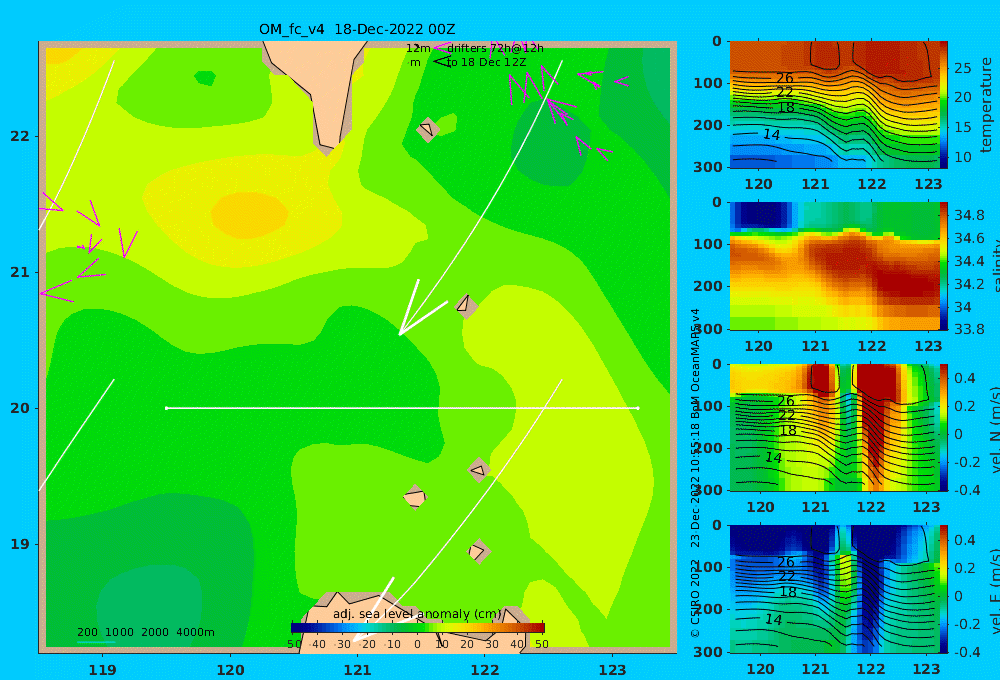Click the longitude label 123 on main map
This screenshot has height=680, width=1000.
point(612,670)
